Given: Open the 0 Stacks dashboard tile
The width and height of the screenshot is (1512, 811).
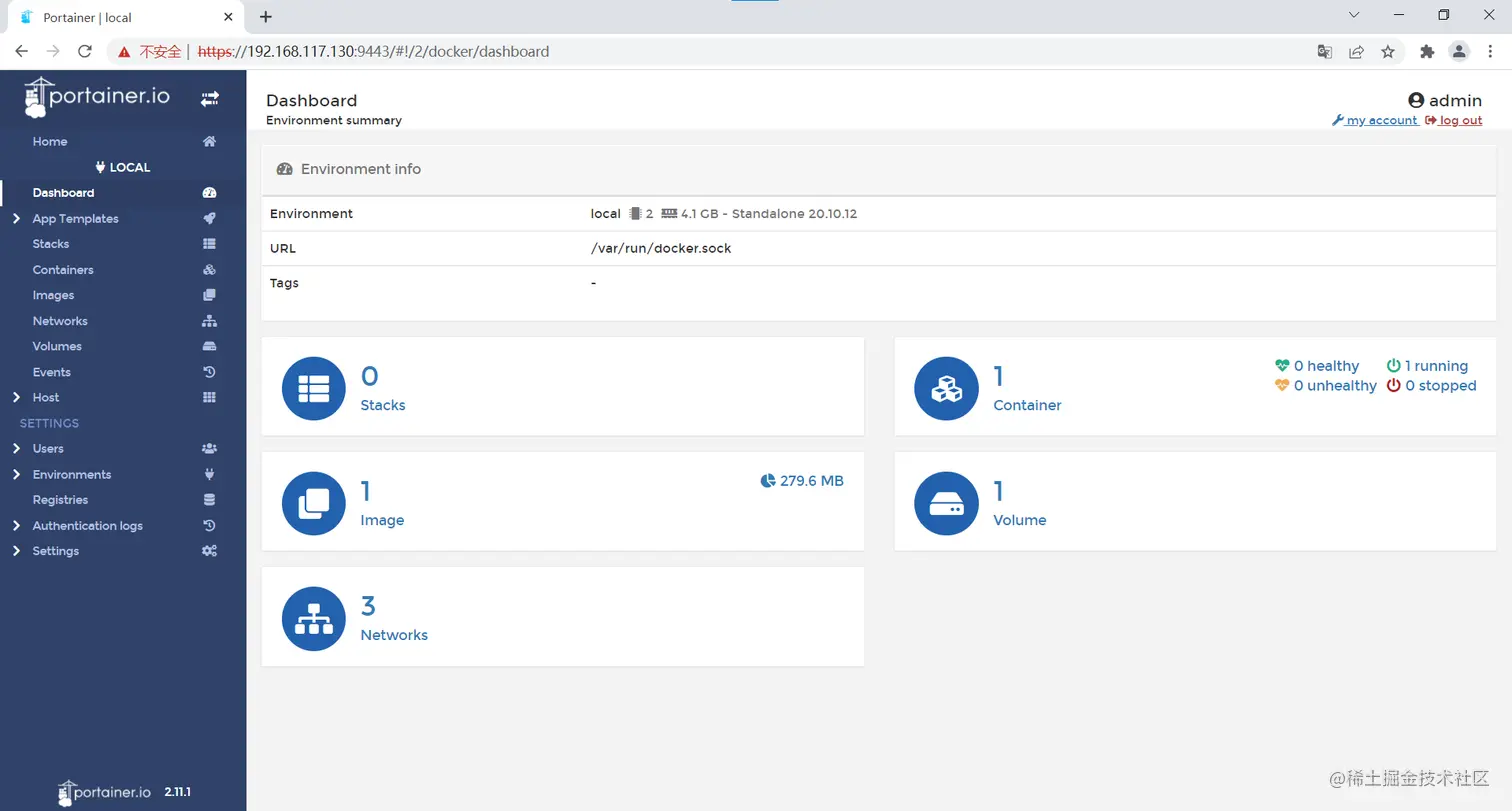Looking at the screenshot, I should click(563, 386).
